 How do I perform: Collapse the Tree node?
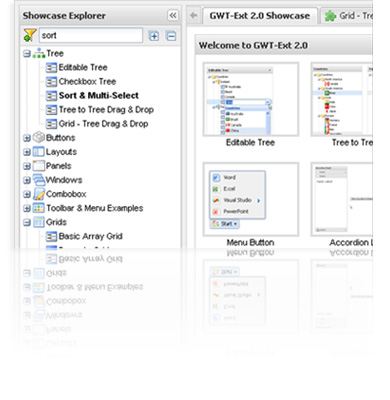tap(27, 53)
